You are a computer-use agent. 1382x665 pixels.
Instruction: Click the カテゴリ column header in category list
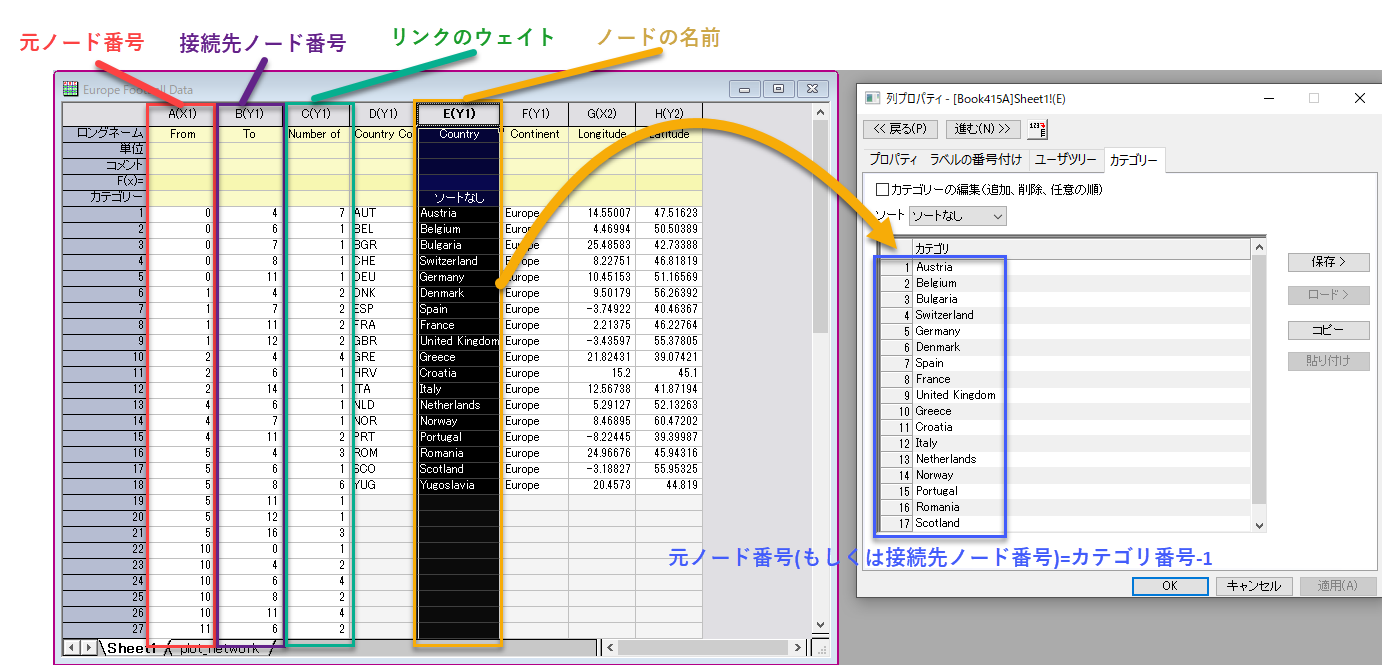1081,248
